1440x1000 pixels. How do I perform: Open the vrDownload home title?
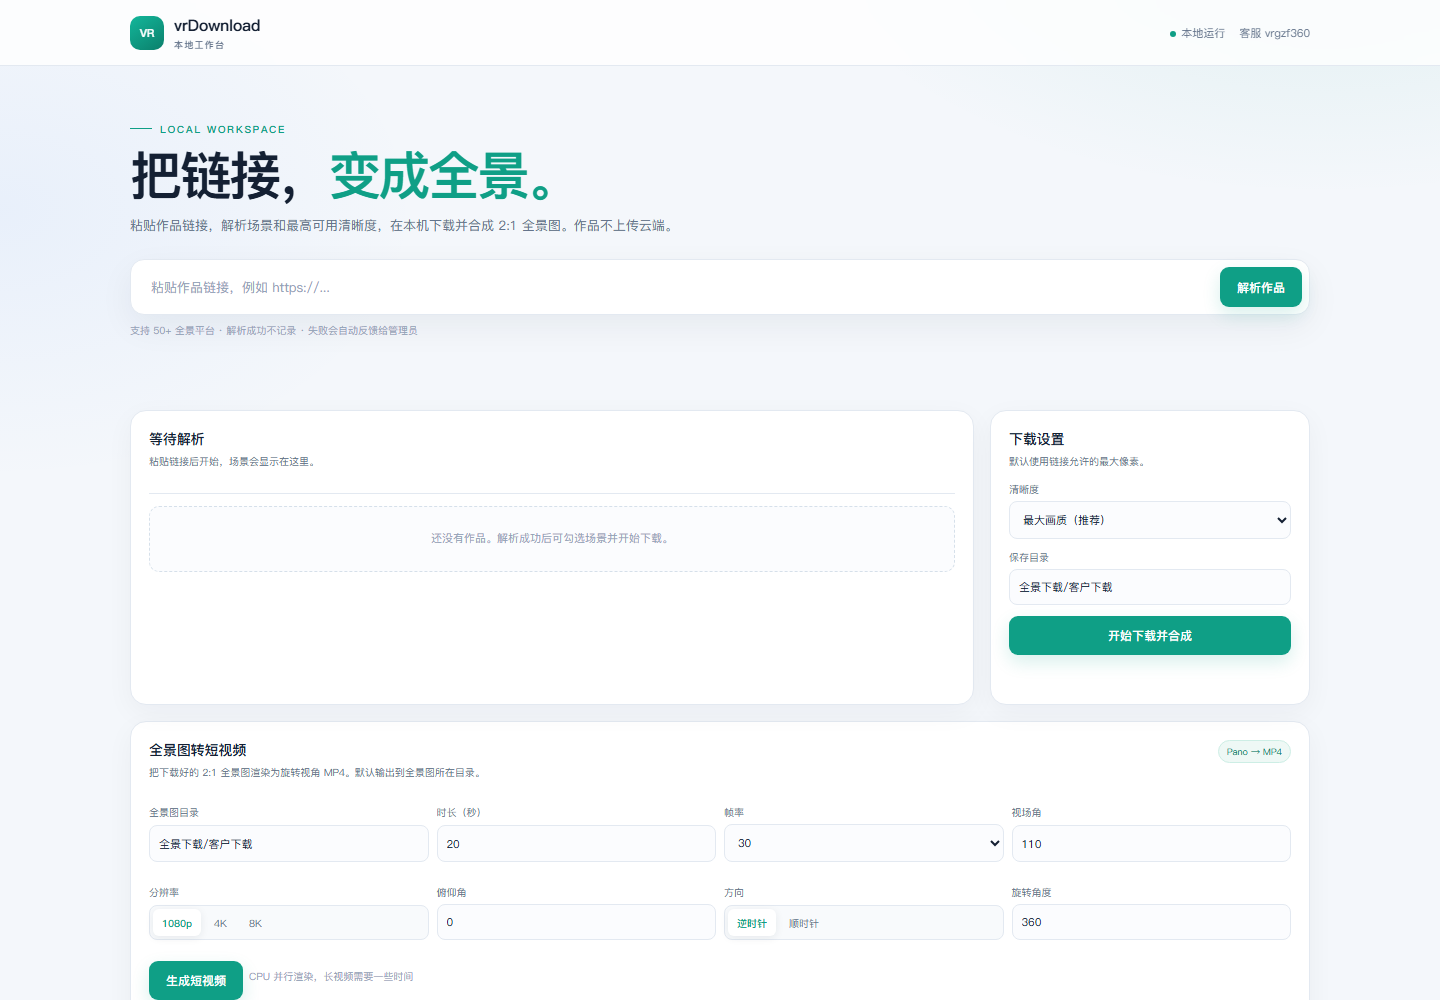217,26
